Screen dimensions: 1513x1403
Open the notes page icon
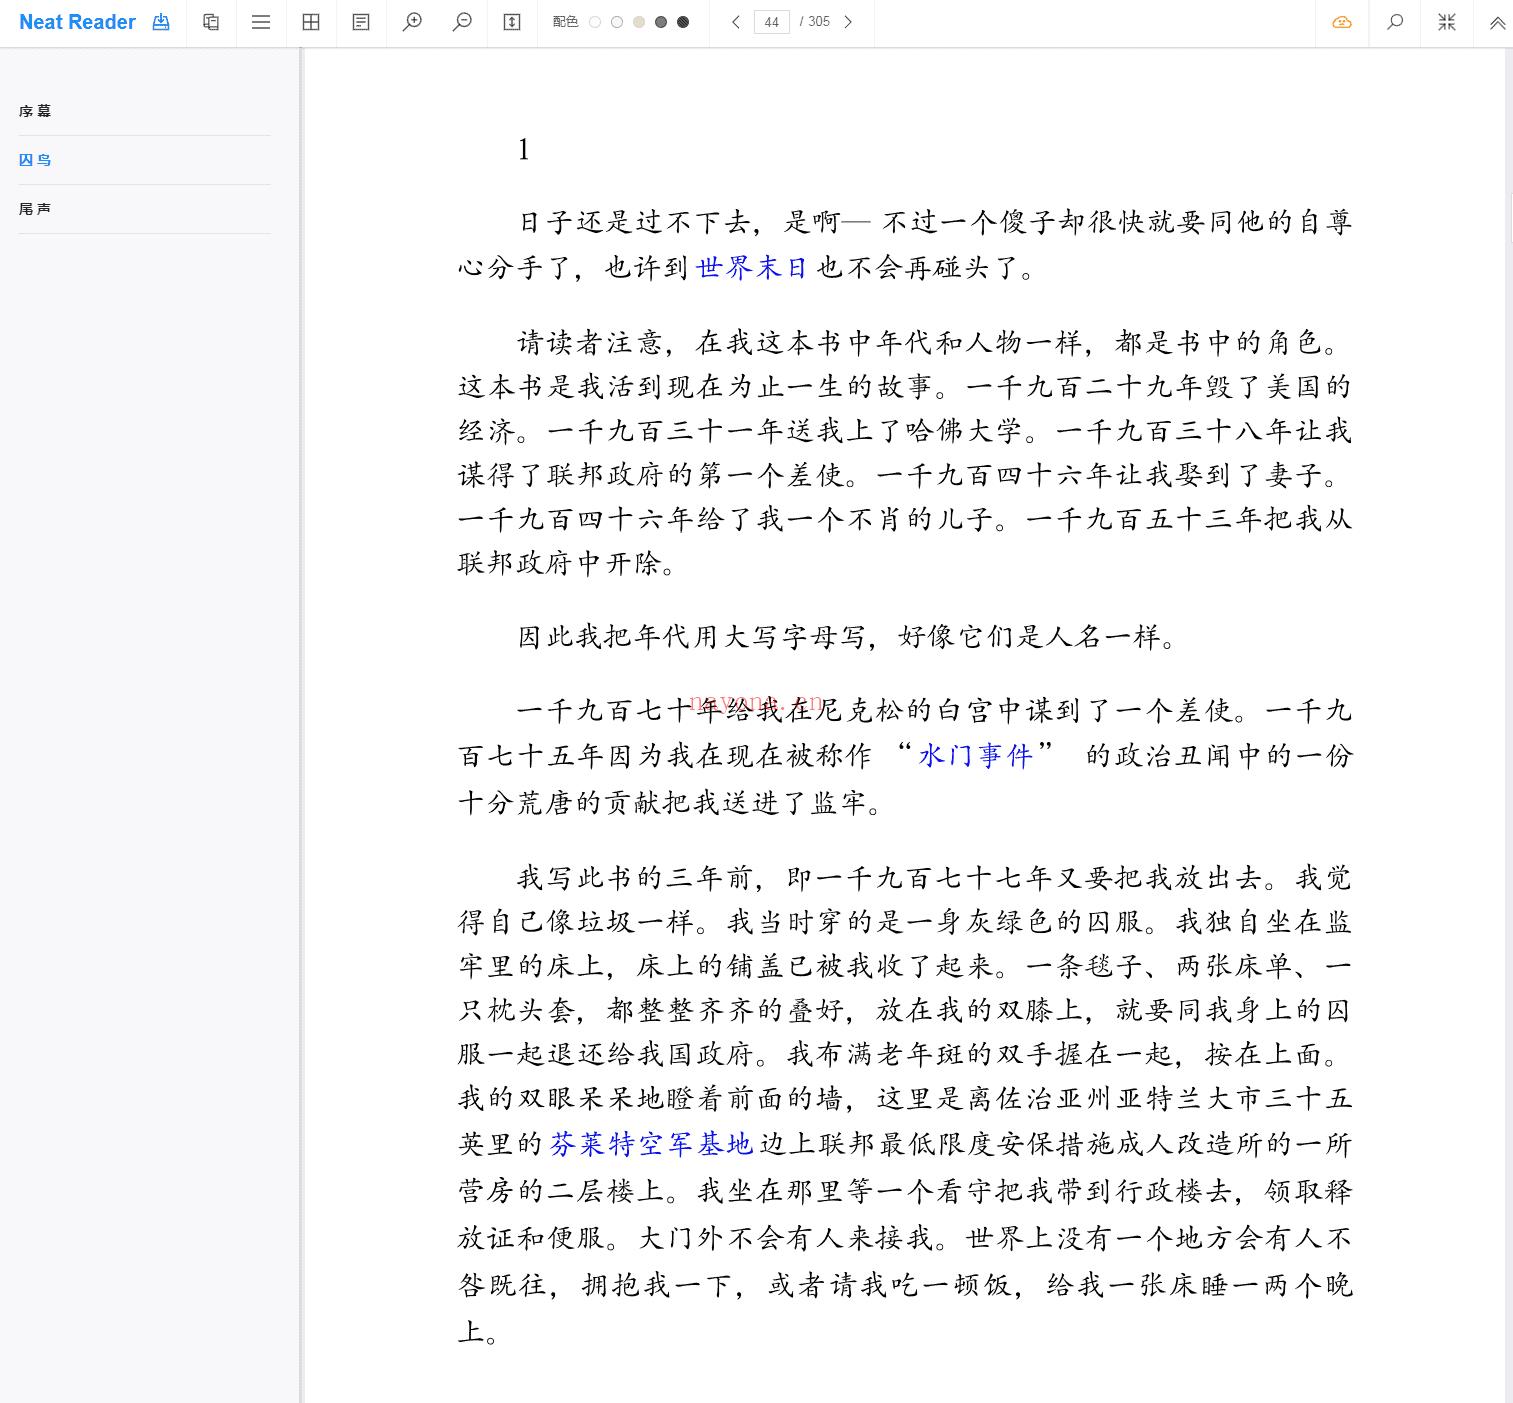click(361, 22)
